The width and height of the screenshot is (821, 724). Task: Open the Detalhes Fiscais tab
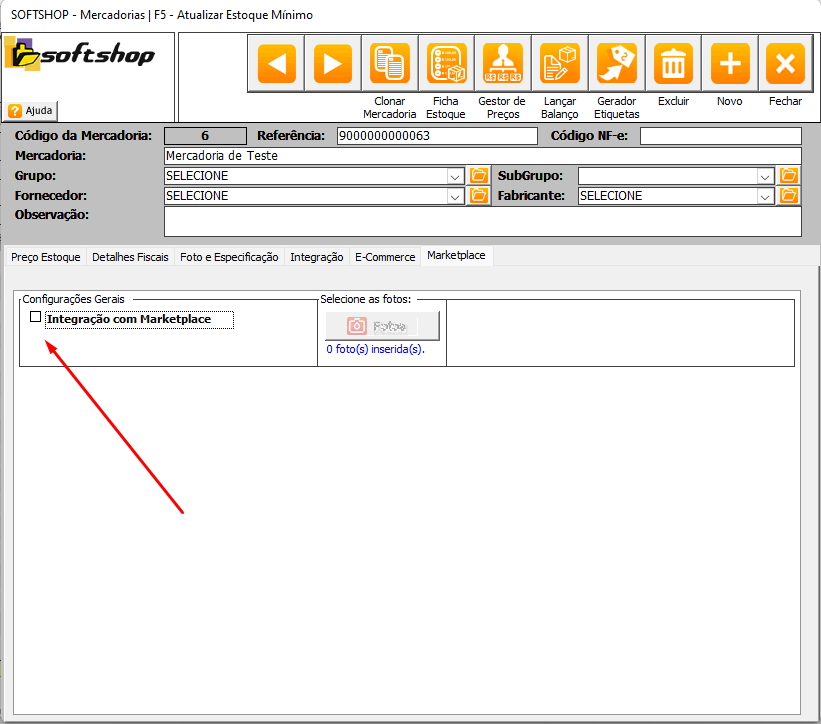coord(130,257)
